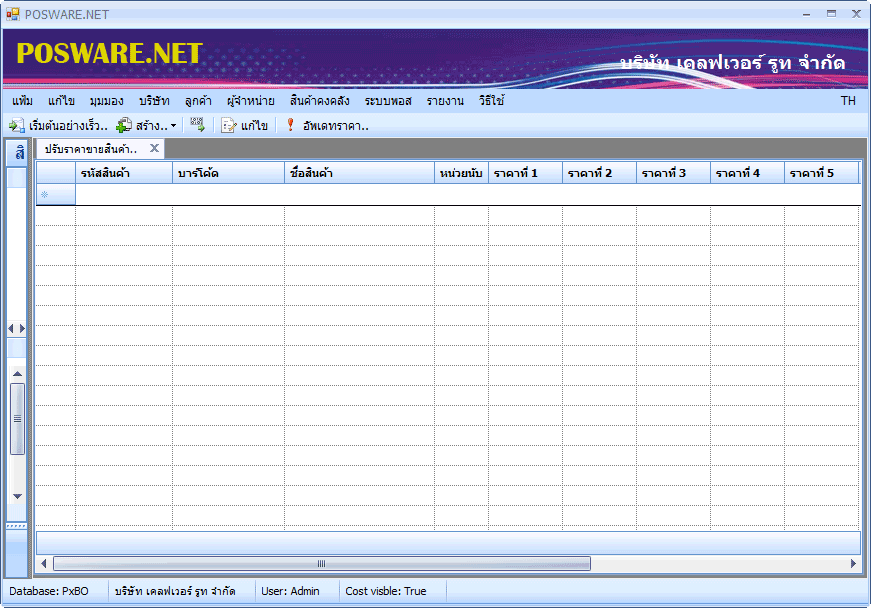Click the new row asterisk marker
This screenshot has width=871, height=608.
pos(44,195)
